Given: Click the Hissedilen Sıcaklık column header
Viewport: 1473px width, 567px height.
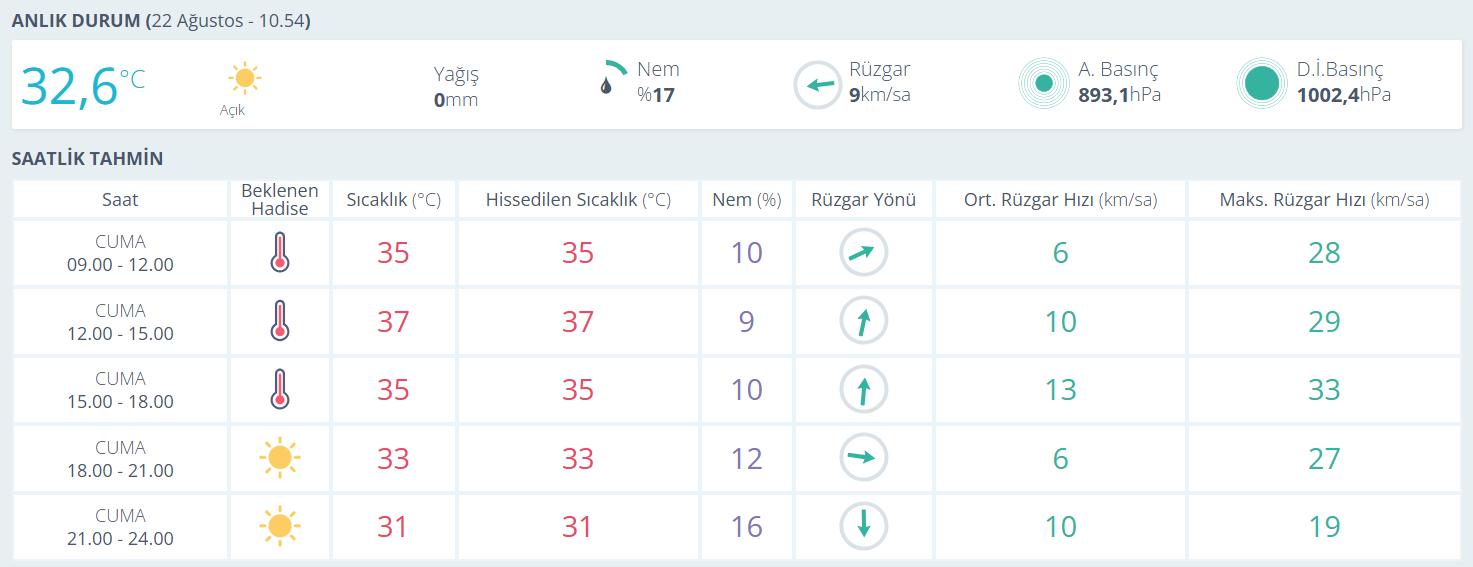Looking at the screenshot, I should pos(578,199).
